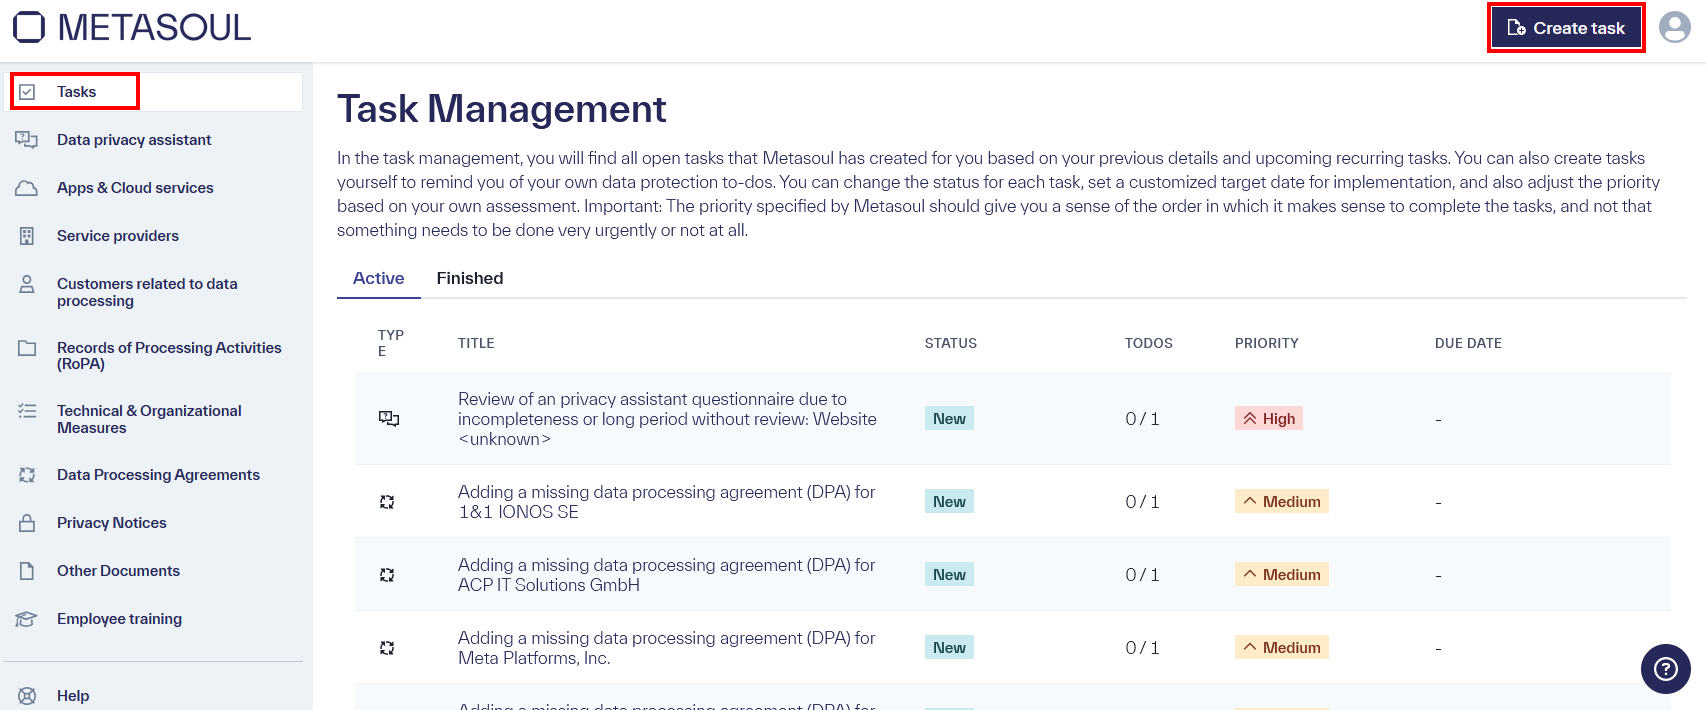
Task: Click the METASOUL brand name
Action: [154, 28]
